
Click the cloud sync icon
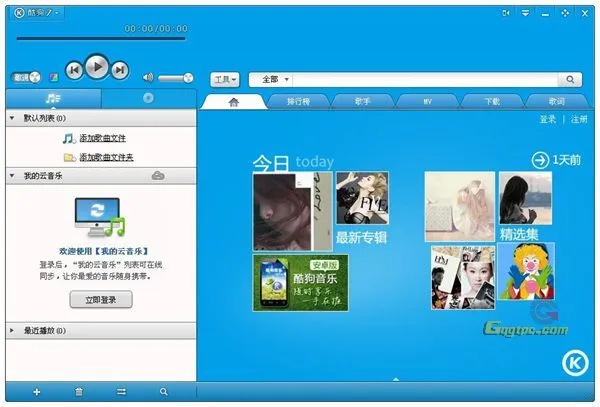[x=158, y=176]
